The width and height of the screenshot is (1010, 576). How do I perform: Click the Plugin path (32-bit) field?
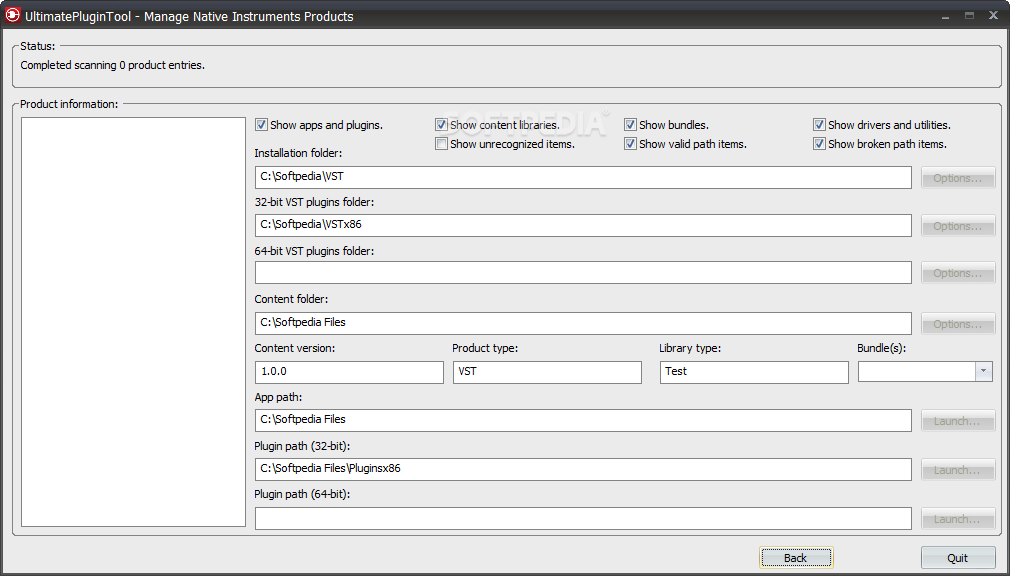click(583, 470)
